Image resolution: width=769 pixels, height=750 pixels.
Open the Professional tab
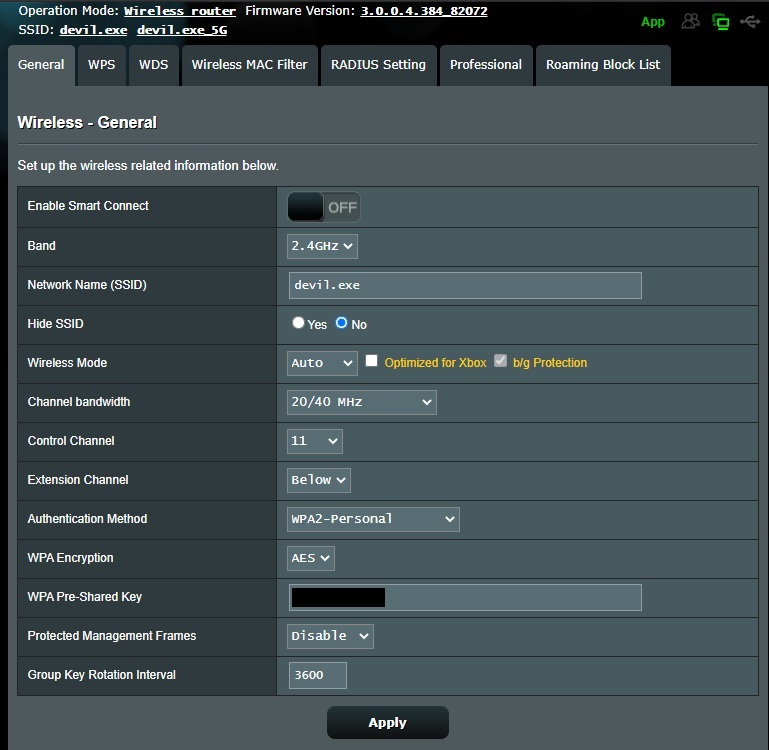click(x=486, y=65)
